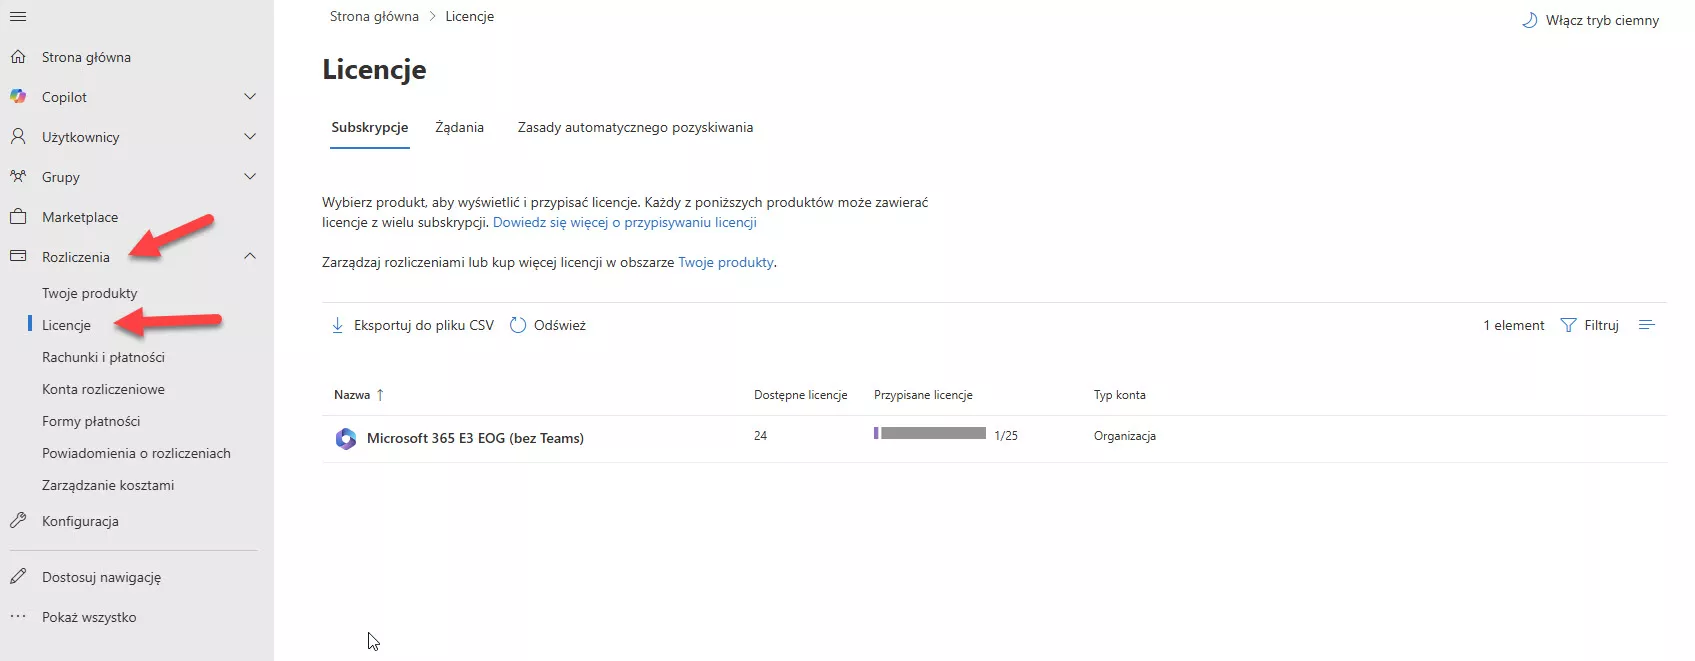
Task: Collapse the Rozliczenia section chevron
Action: point(250,257)
